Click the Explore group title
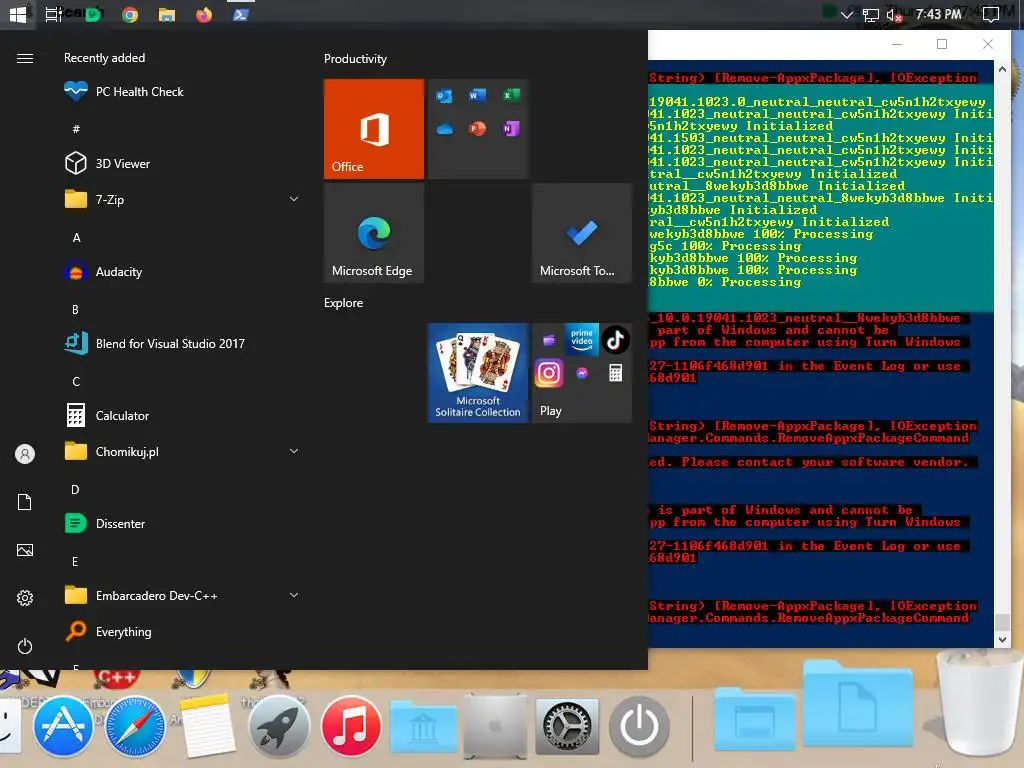The width and height of the screenshot is (1024, 768). click(x=344, y=303)
